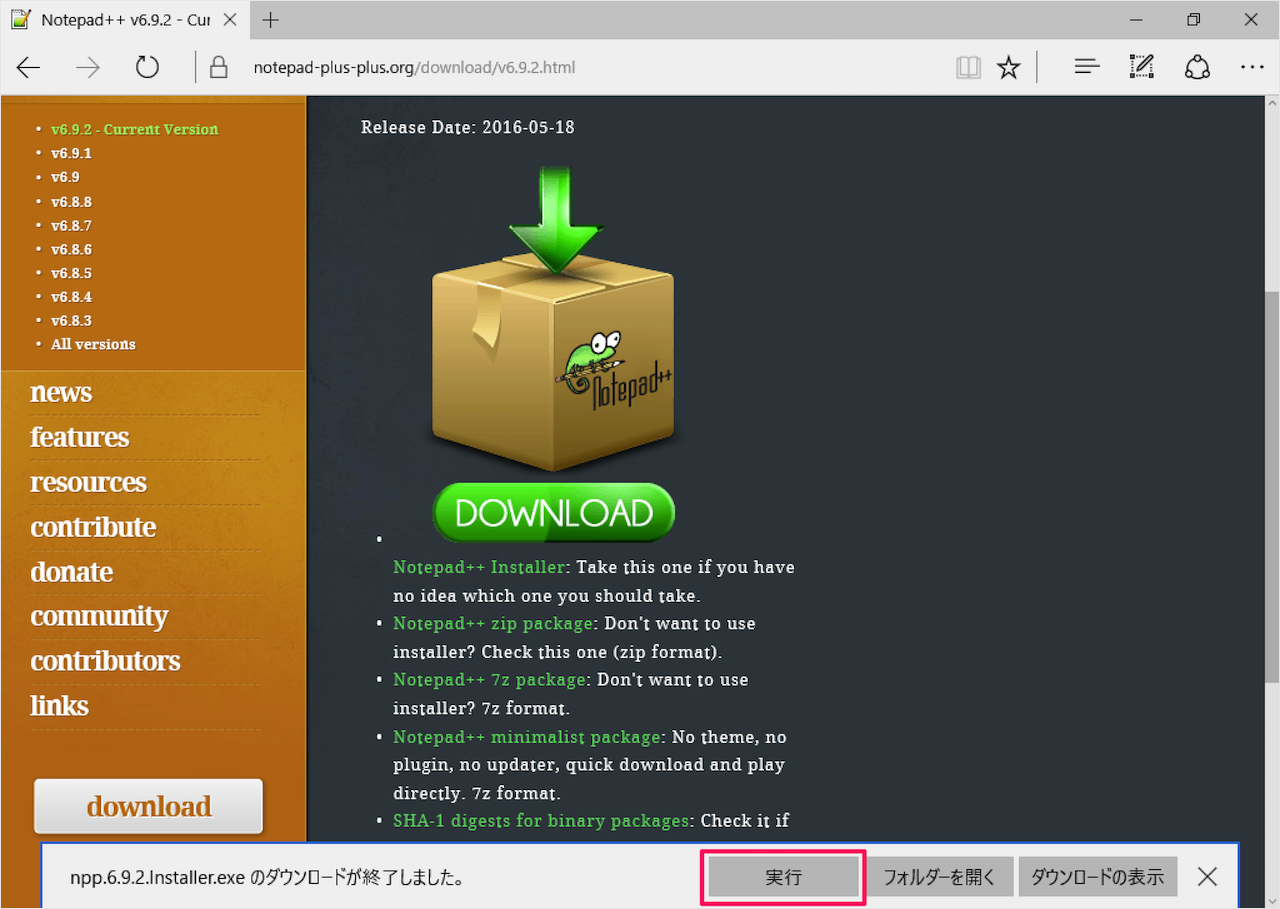The width and height of the screenshot is (1280, 909).
Task: Open v6.9.2 - Current Version link
Action: pos(134,129)
